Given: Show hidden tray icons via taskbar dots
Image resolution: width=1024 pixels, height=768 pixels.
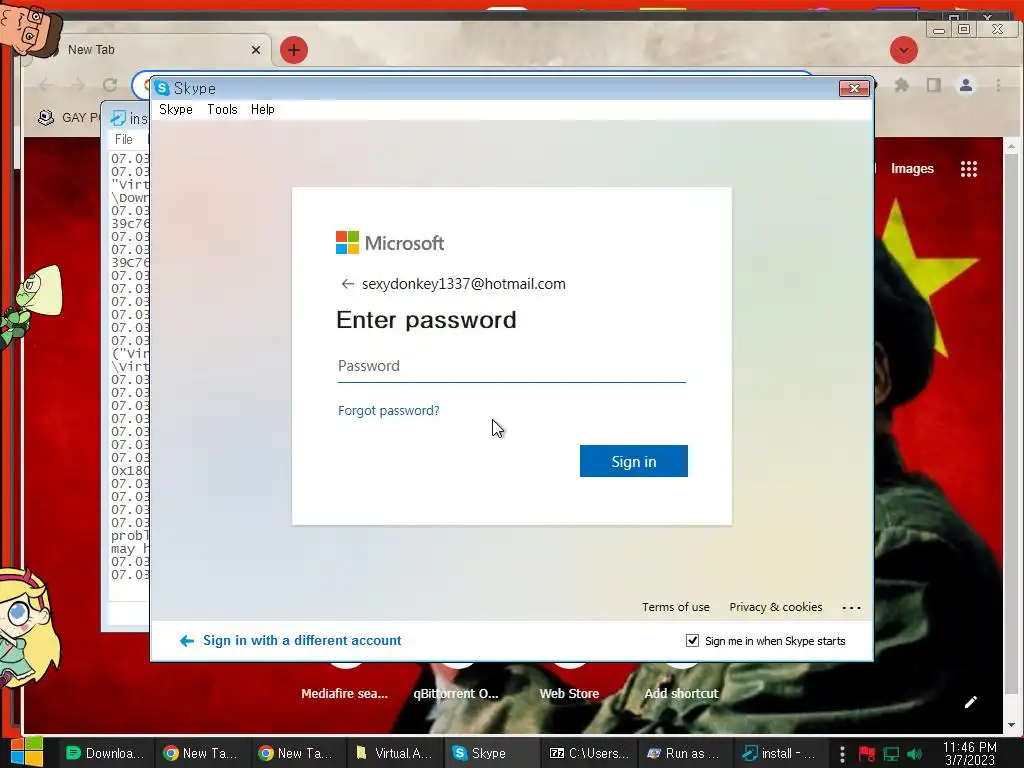Looking at the screenshot, I should (842, 754).
